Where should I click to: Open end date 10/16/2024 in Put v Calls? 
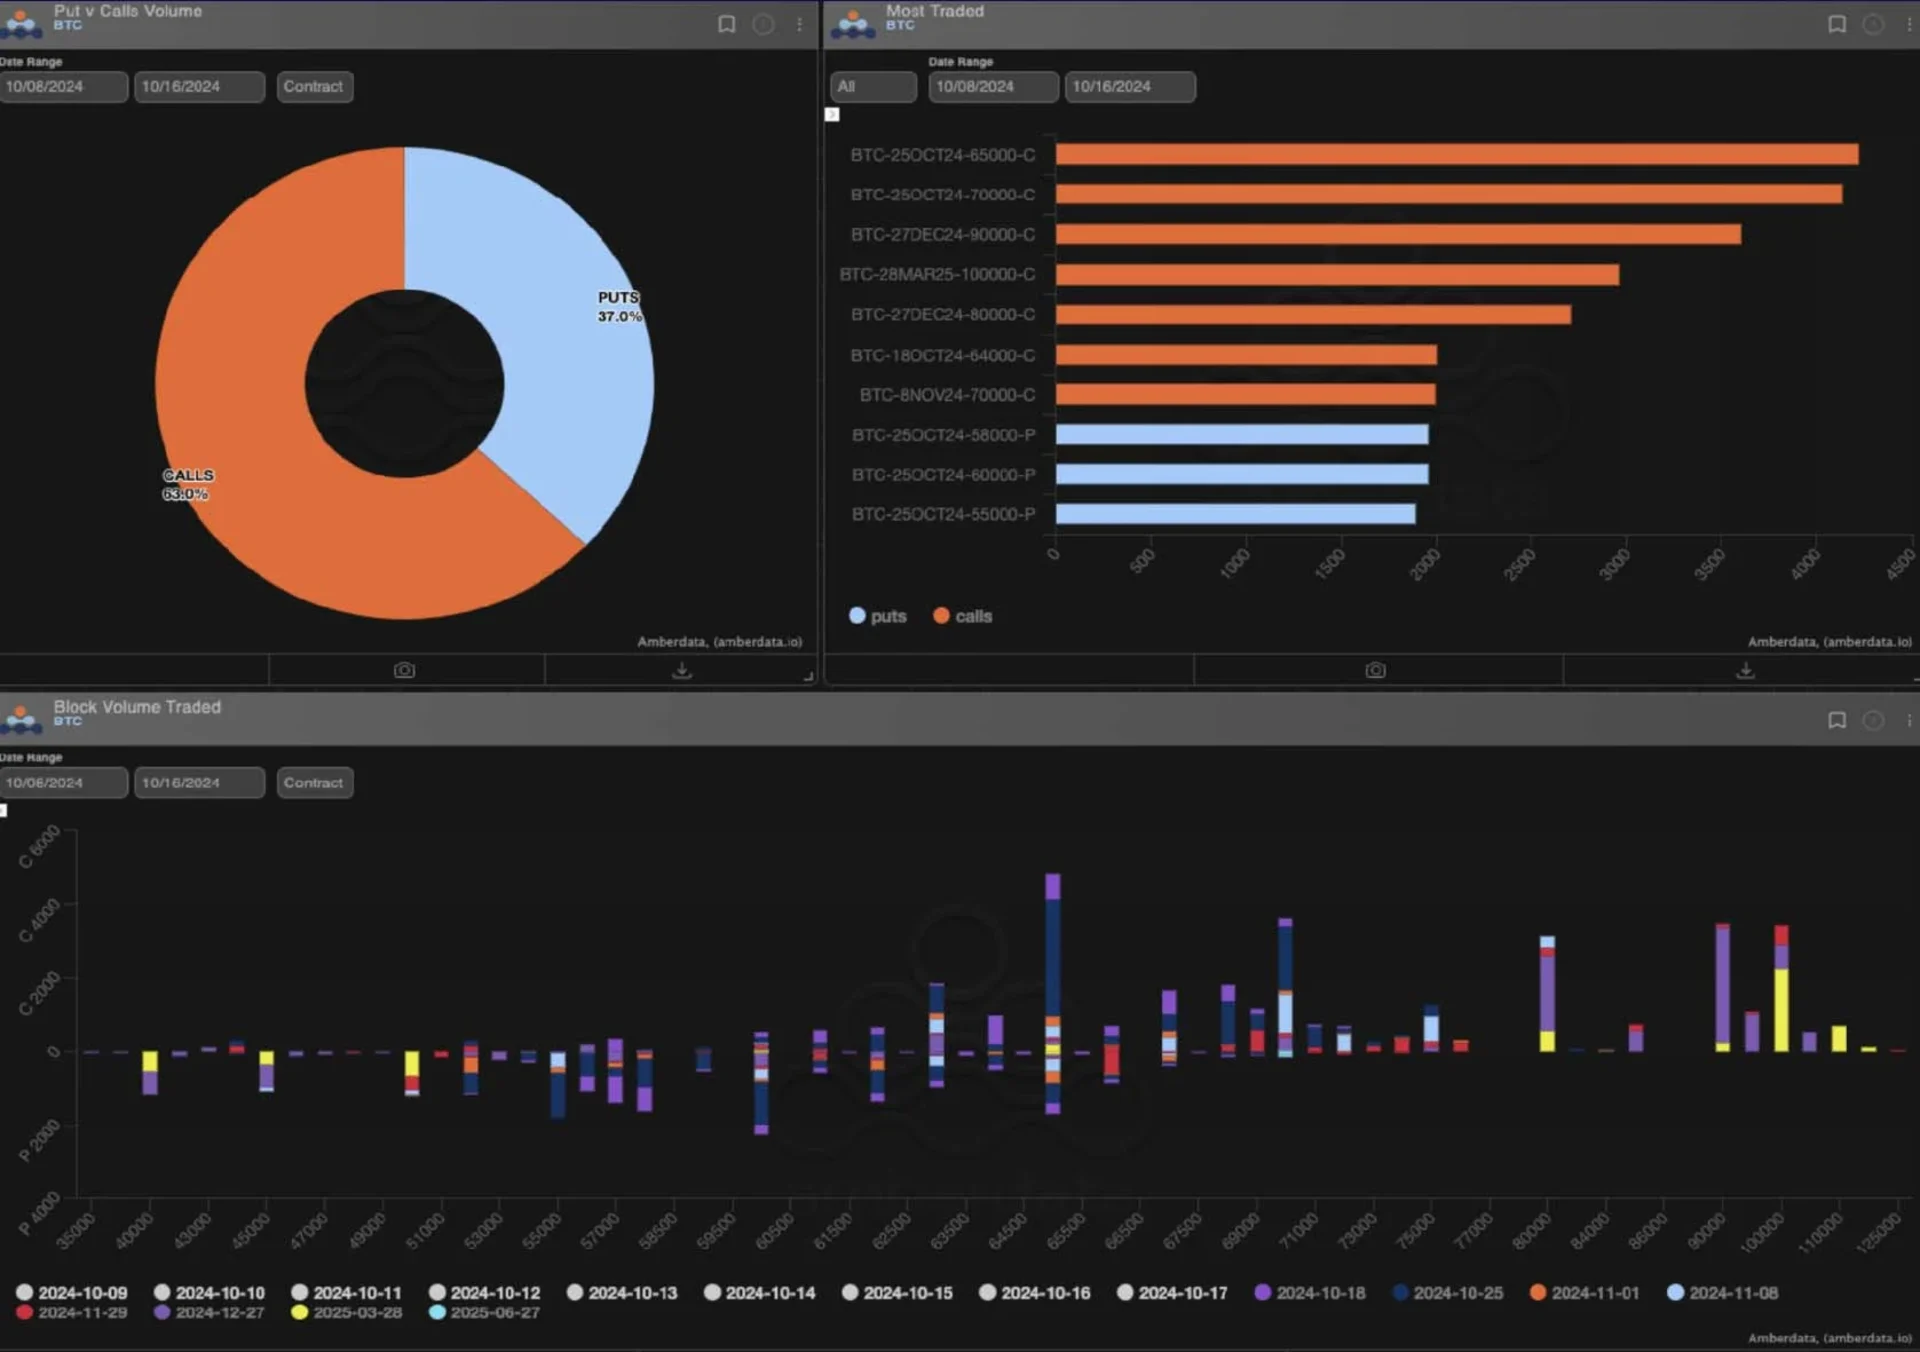pos(199,87)
